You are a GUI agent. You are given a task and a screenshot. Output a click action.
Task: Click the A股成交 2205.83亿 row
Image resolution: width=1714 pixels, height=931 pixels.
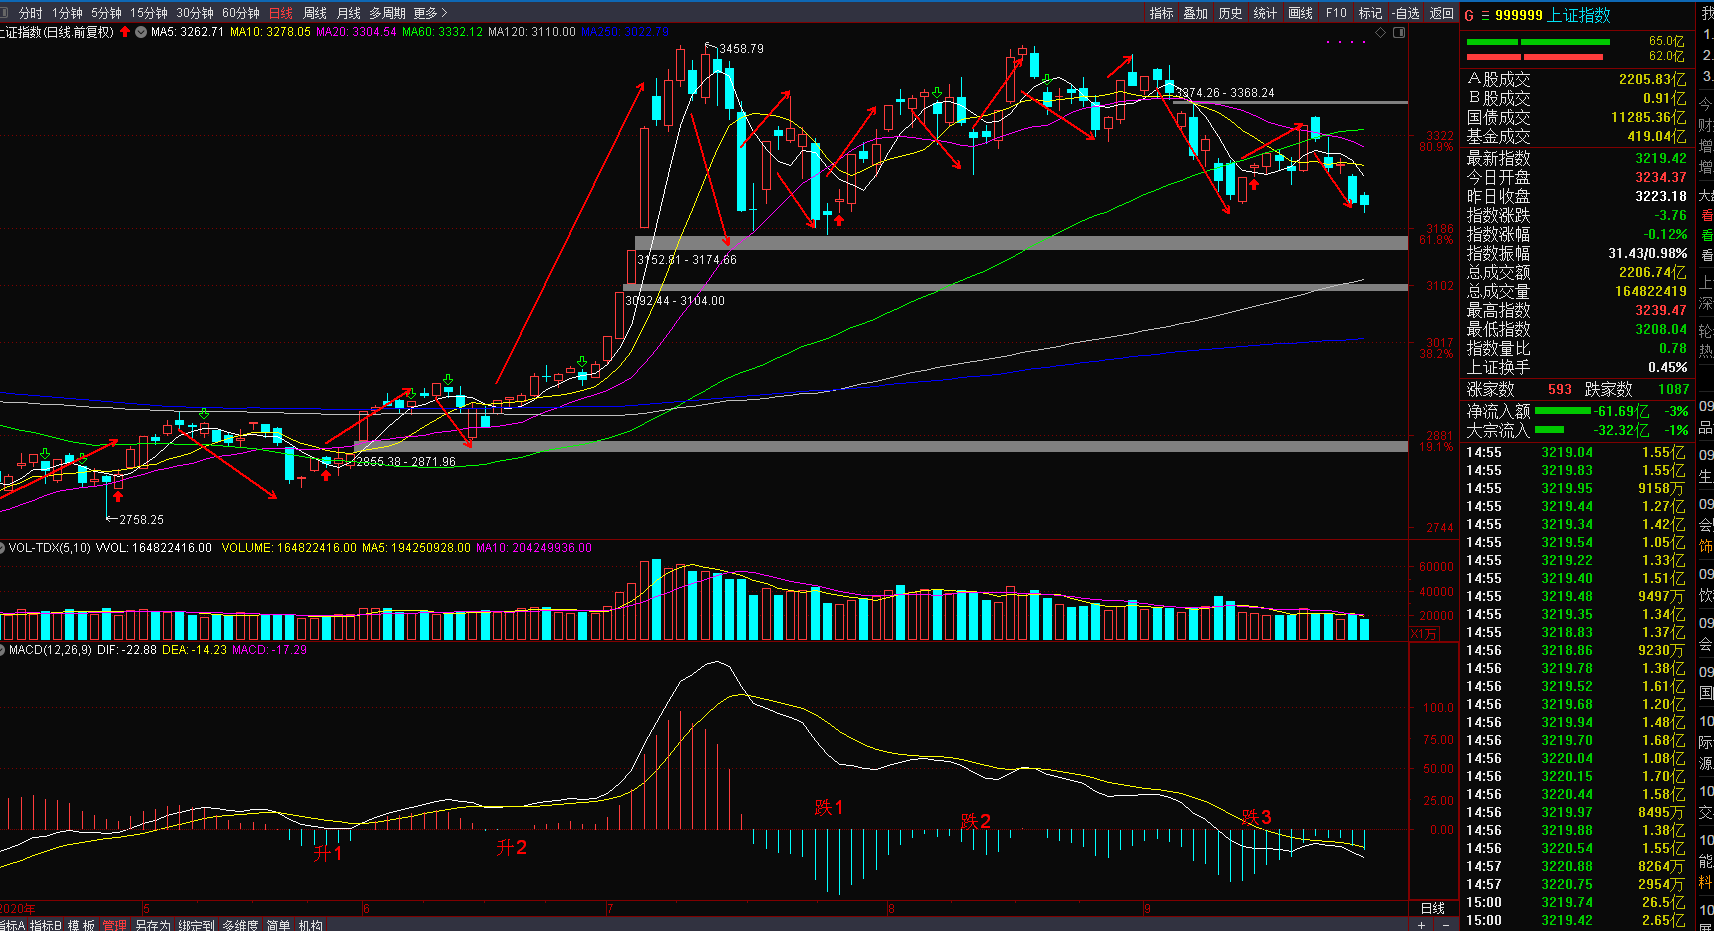(x=1577, y=79)
